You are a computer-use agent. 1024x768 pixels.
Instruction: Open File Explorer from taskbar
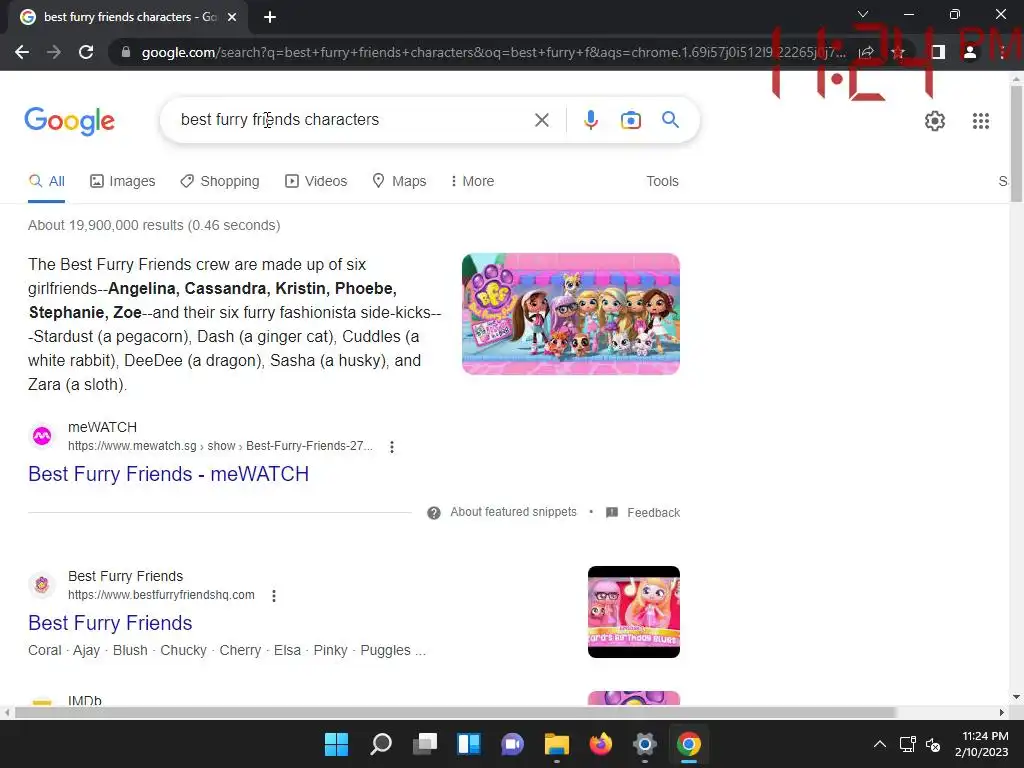pos(556,744)
